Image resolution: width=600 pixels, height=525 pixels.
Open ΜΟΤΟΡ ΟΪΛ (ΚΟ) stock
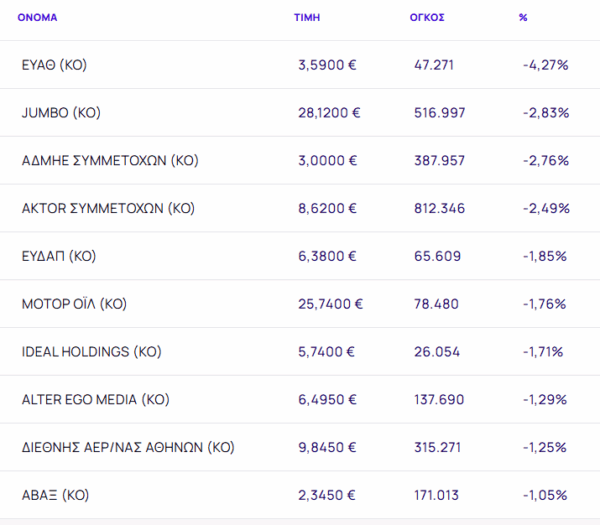[74, 304]
